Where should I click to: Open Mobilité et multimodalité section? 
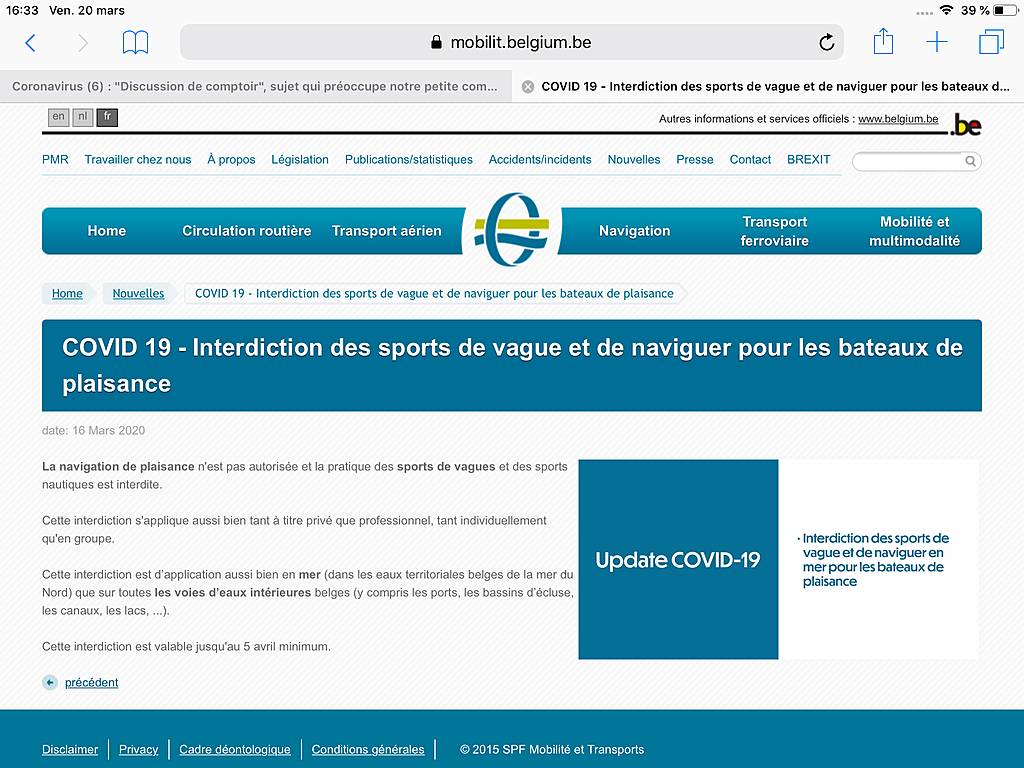[914, 231]
